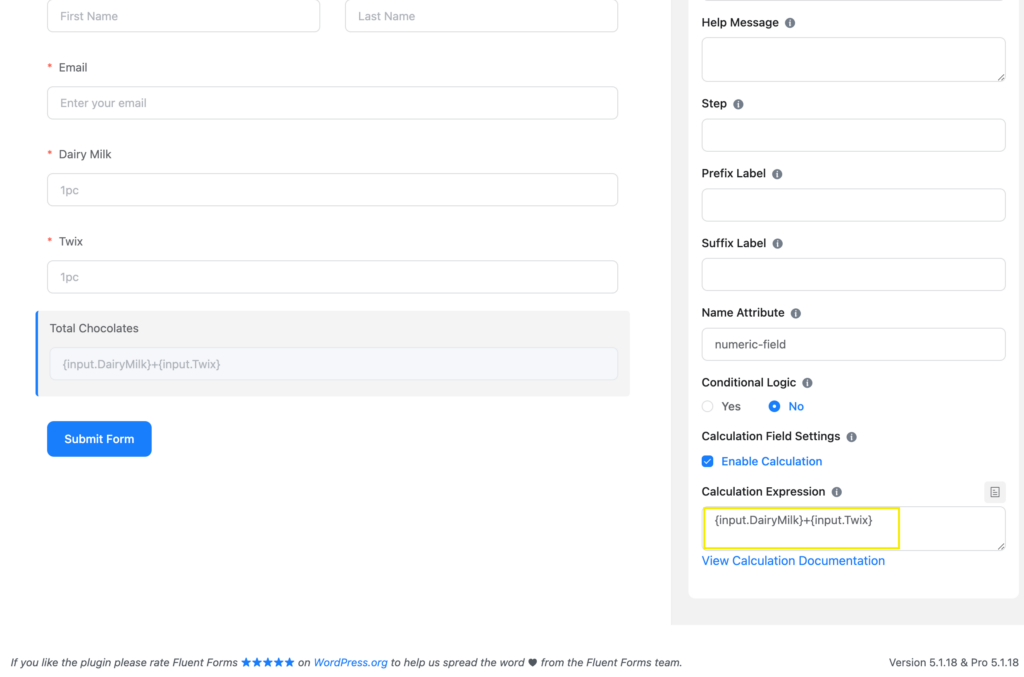Click the Calculation Expression info icon
Viewport: 1024px width, 677px height.
837,492
